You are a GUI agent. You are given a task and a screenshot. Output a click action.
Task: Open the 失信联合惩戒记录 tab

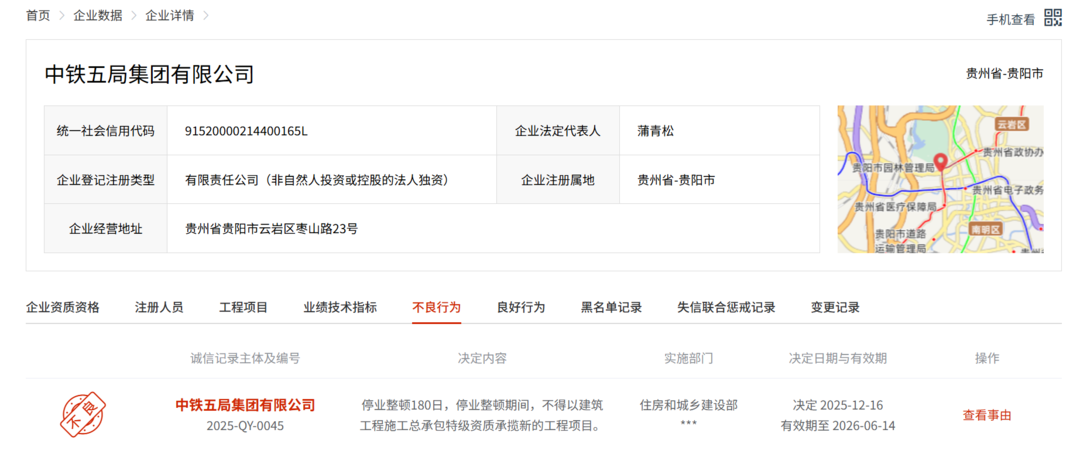(x=726, y=307)
